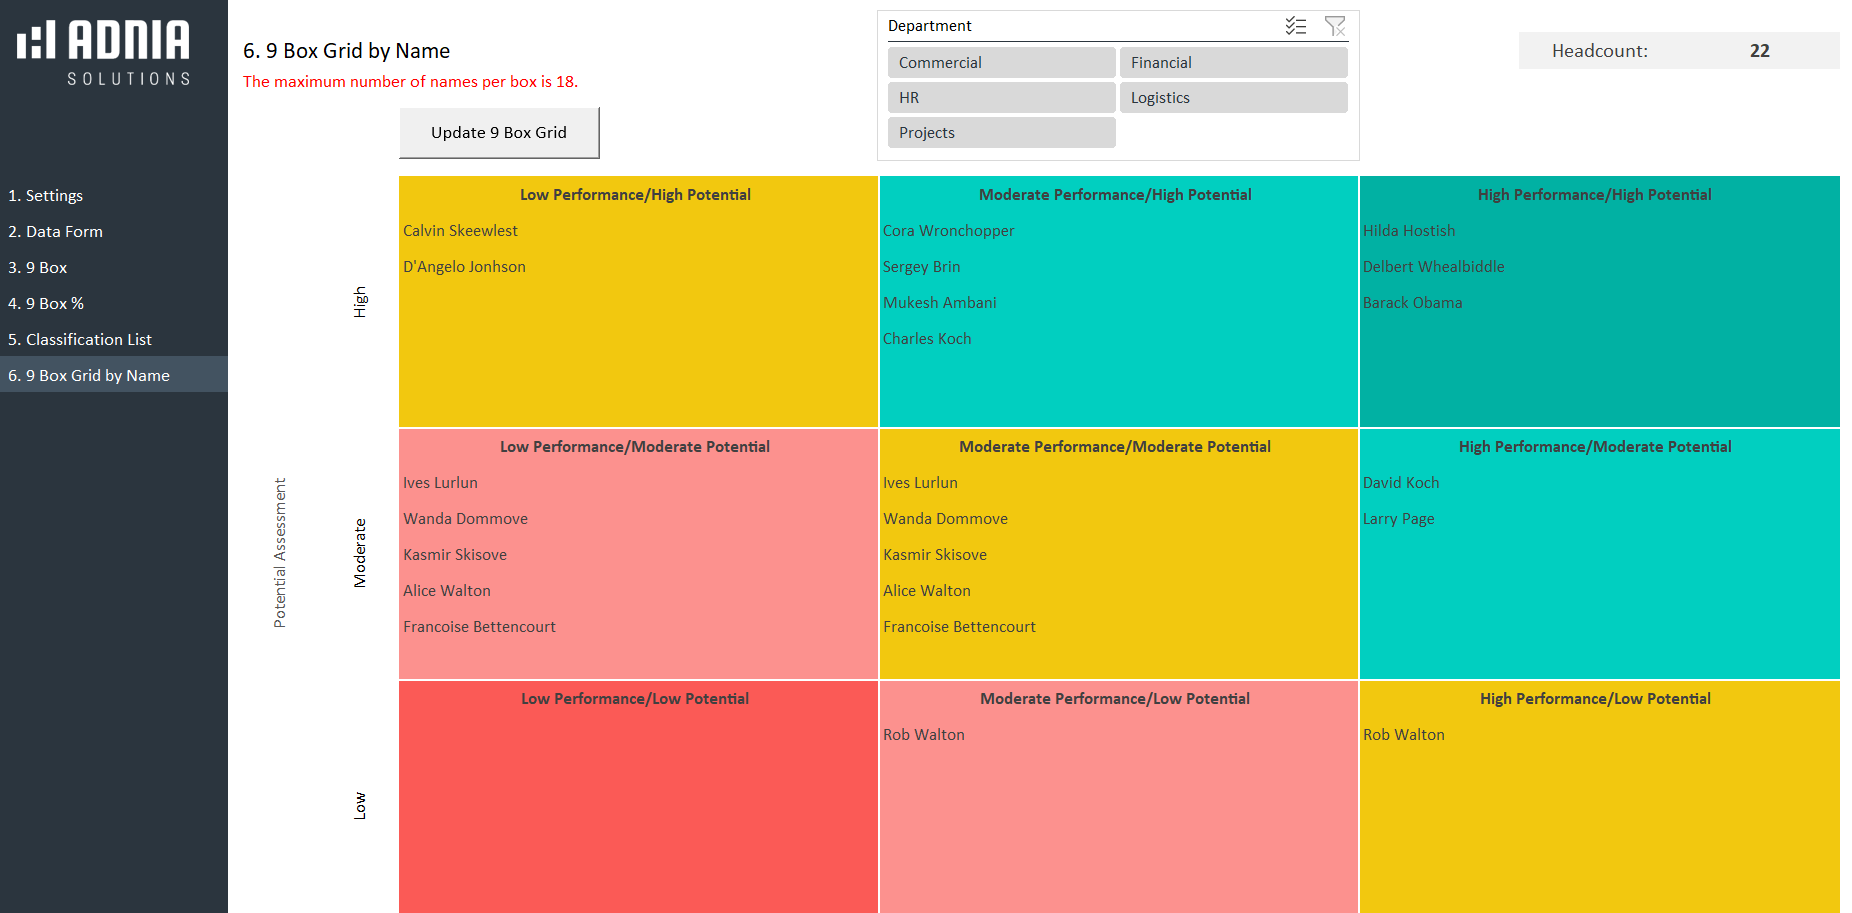Filter the grid by HR department
Viewport: 1852px width, 913px height.
point(1001,98)
